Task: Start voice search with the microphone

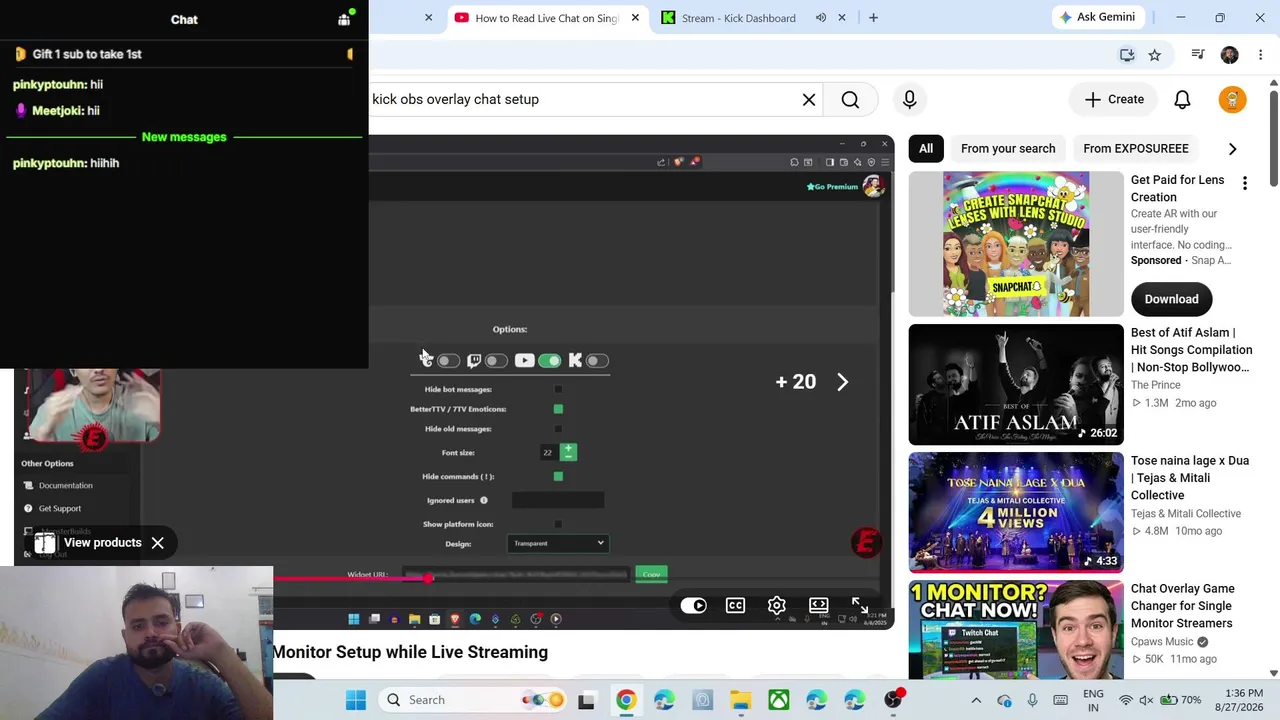Action: tap(909, 99)
